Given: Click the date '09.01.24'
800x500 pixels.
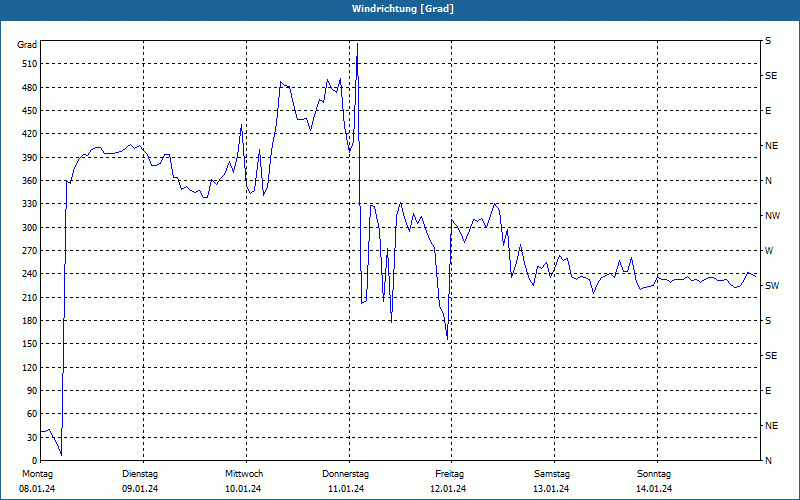Looking at the screenshot, I should (140, 489).
